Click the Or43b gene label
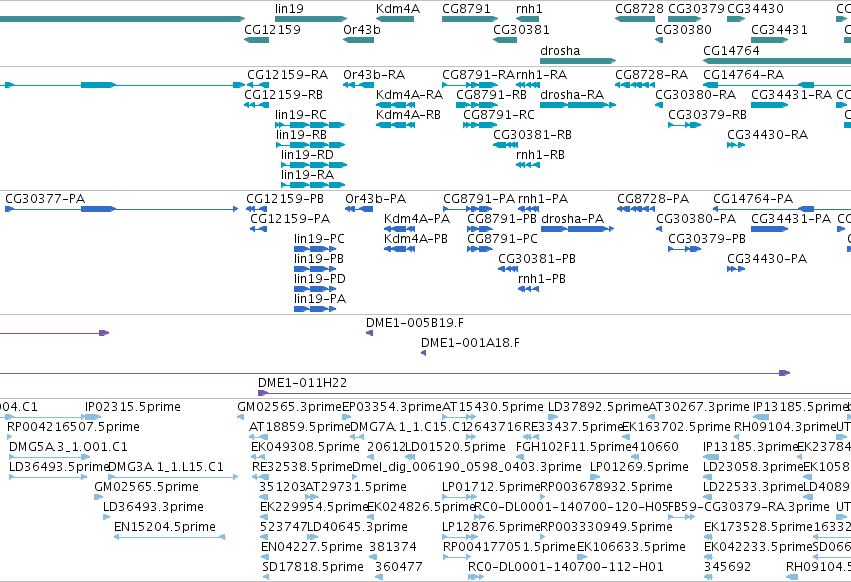 click(362, 29)
